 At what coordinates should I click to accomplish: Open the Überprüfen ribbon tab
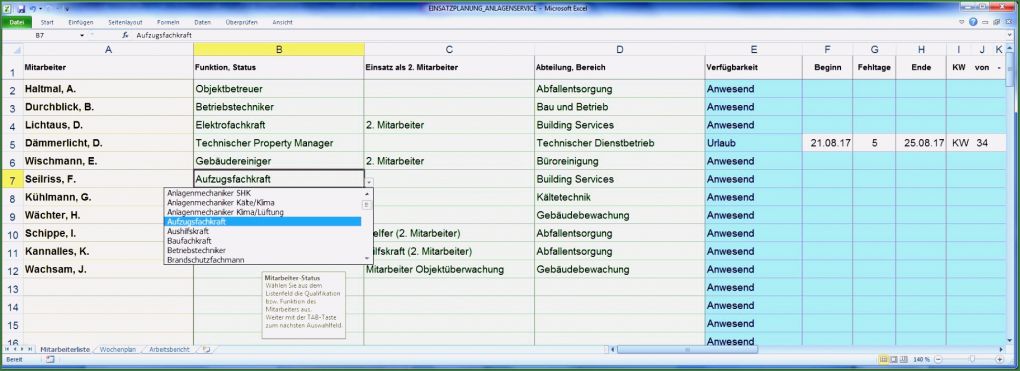click(241, 22)
